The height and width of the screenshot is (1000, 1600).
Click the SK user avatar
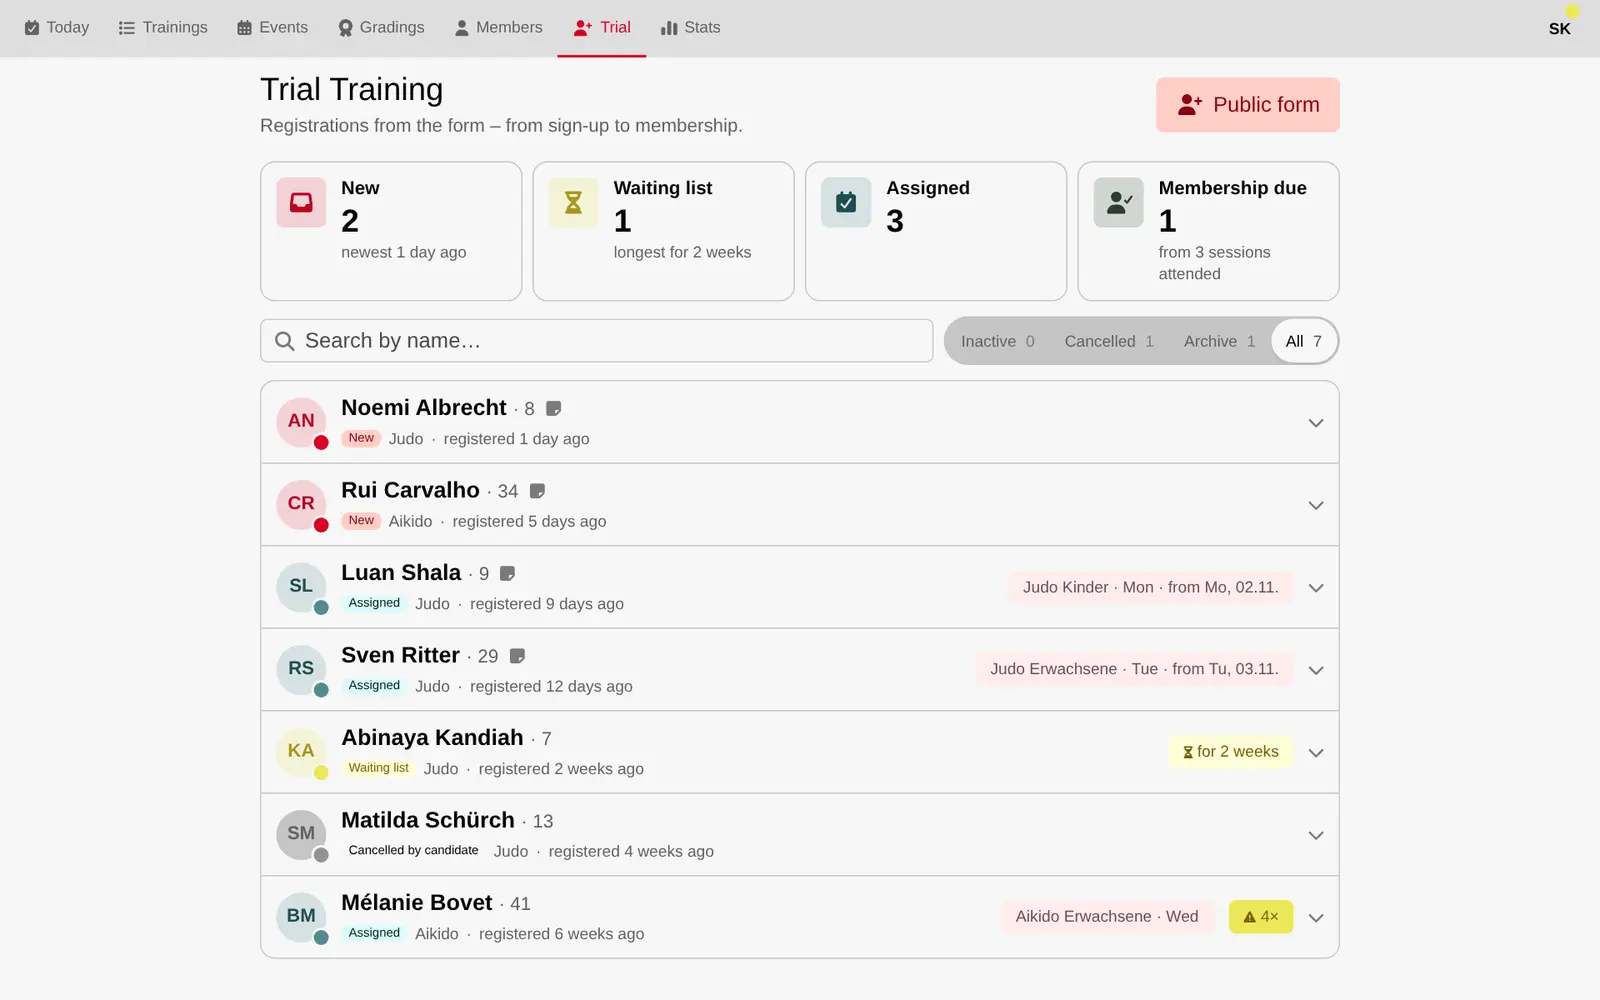pos(1559,28)
